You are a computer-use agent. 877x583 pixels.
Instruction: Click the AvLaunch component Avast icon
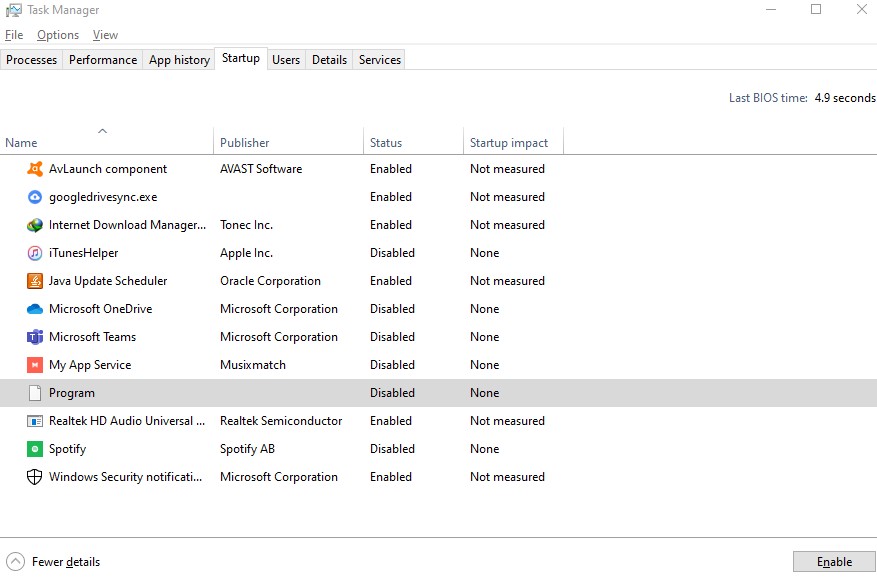[x=35, y=168]
